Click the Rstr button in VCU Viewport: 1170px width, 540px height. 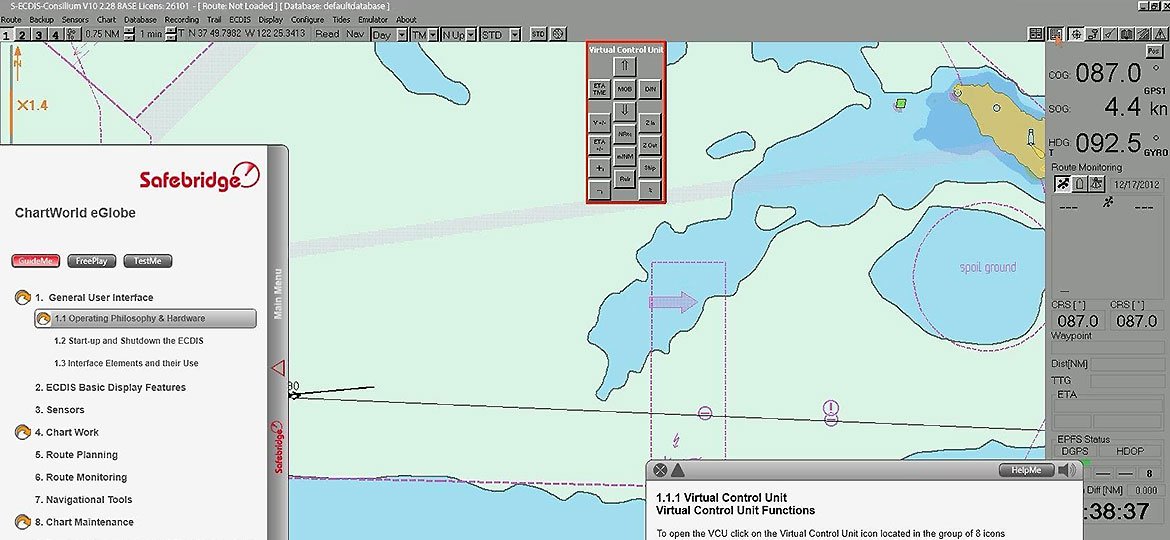625,179
